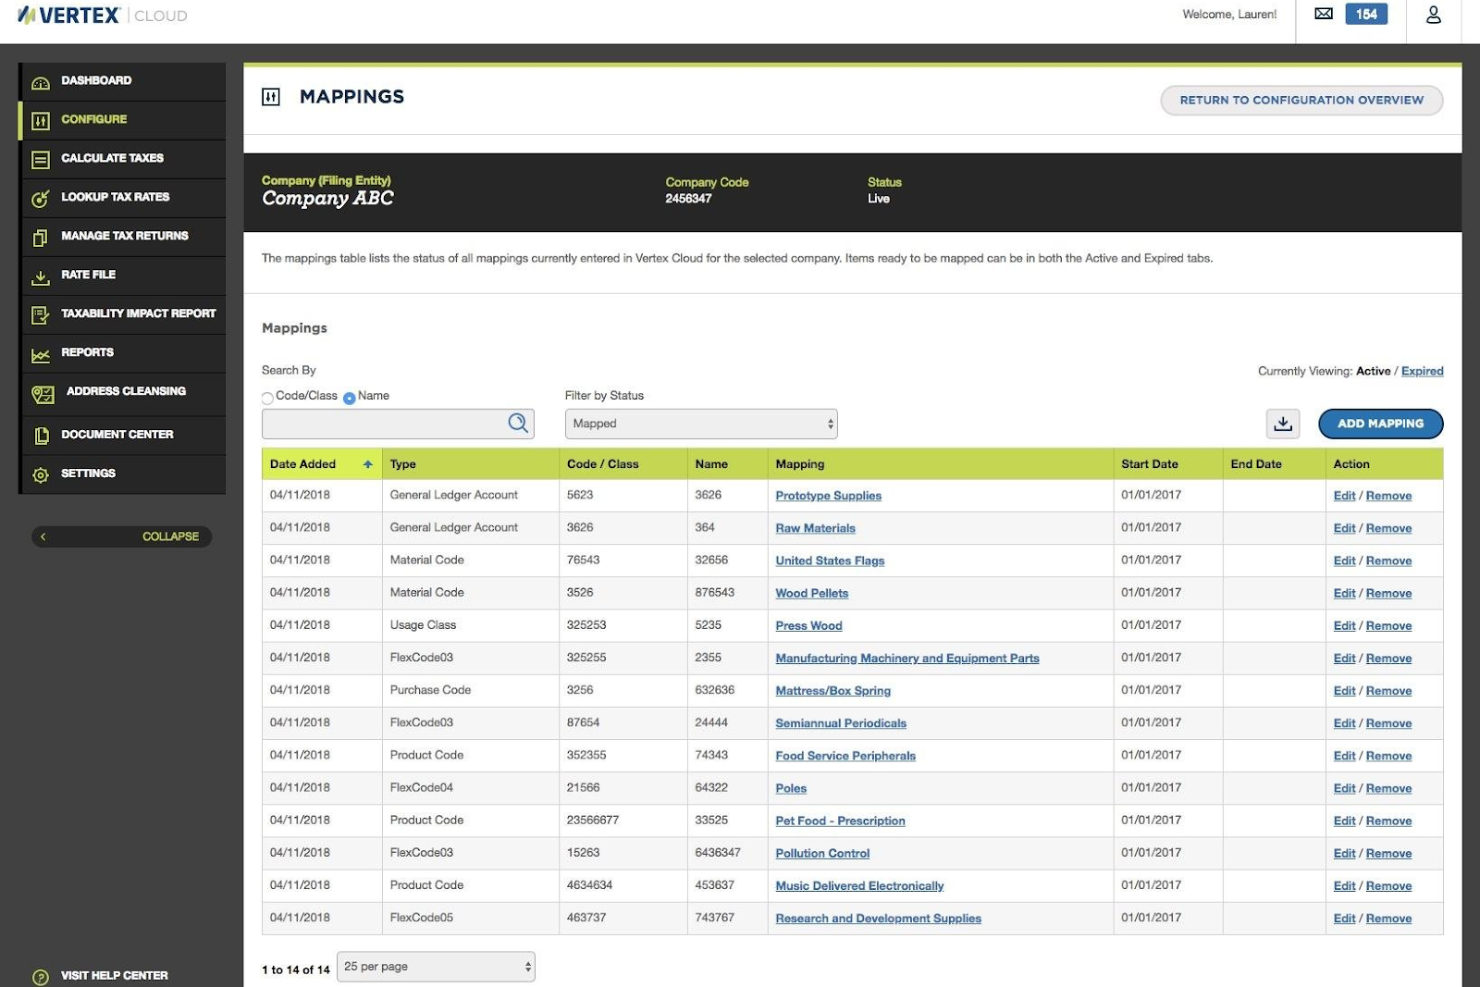The height and width of the screenshot is (987, 1480).
Task: Open the Settings menu item
Action: pos(89,473)
